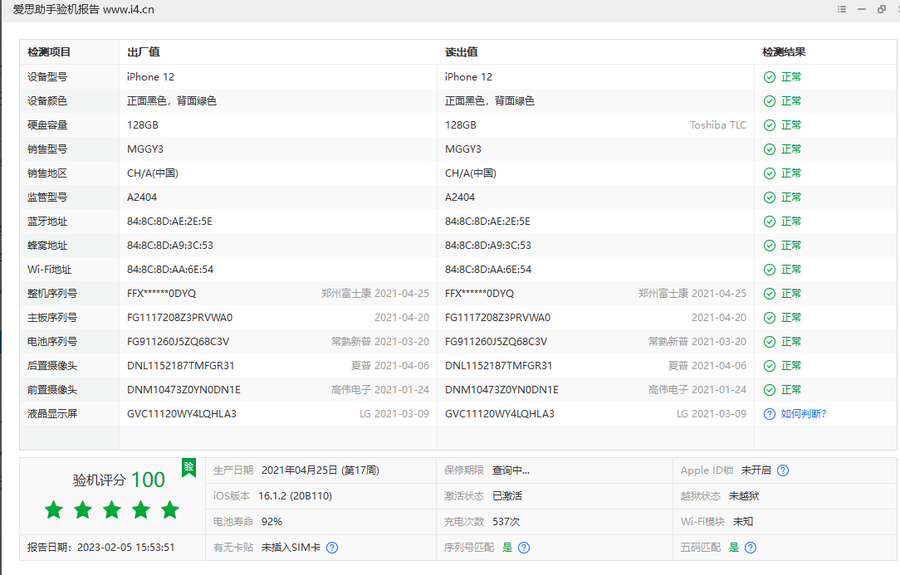Click the green check icon for 整机序列号

click(x=769, y=294)
